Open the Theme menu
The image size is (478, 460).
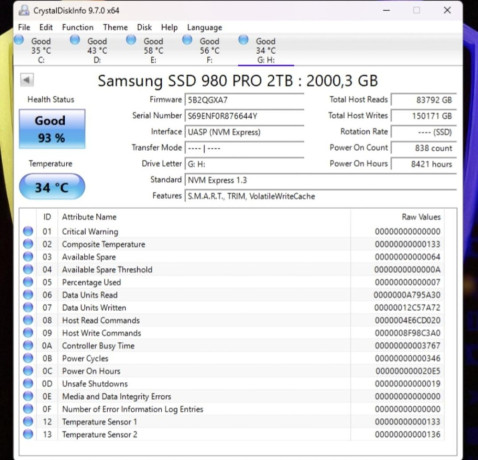[x=115, y=27]
